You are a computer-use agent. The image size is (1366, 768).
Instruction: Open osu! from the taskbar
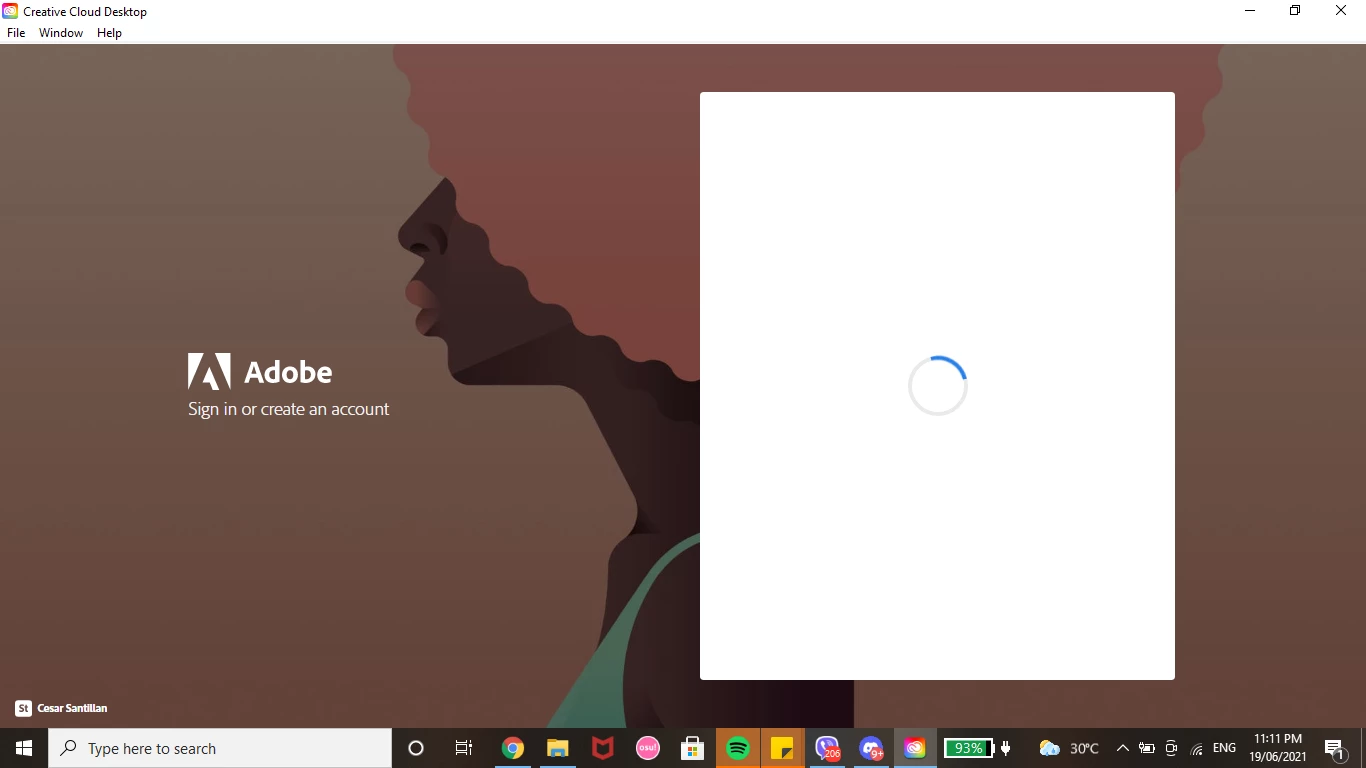(x=648, y=748)
